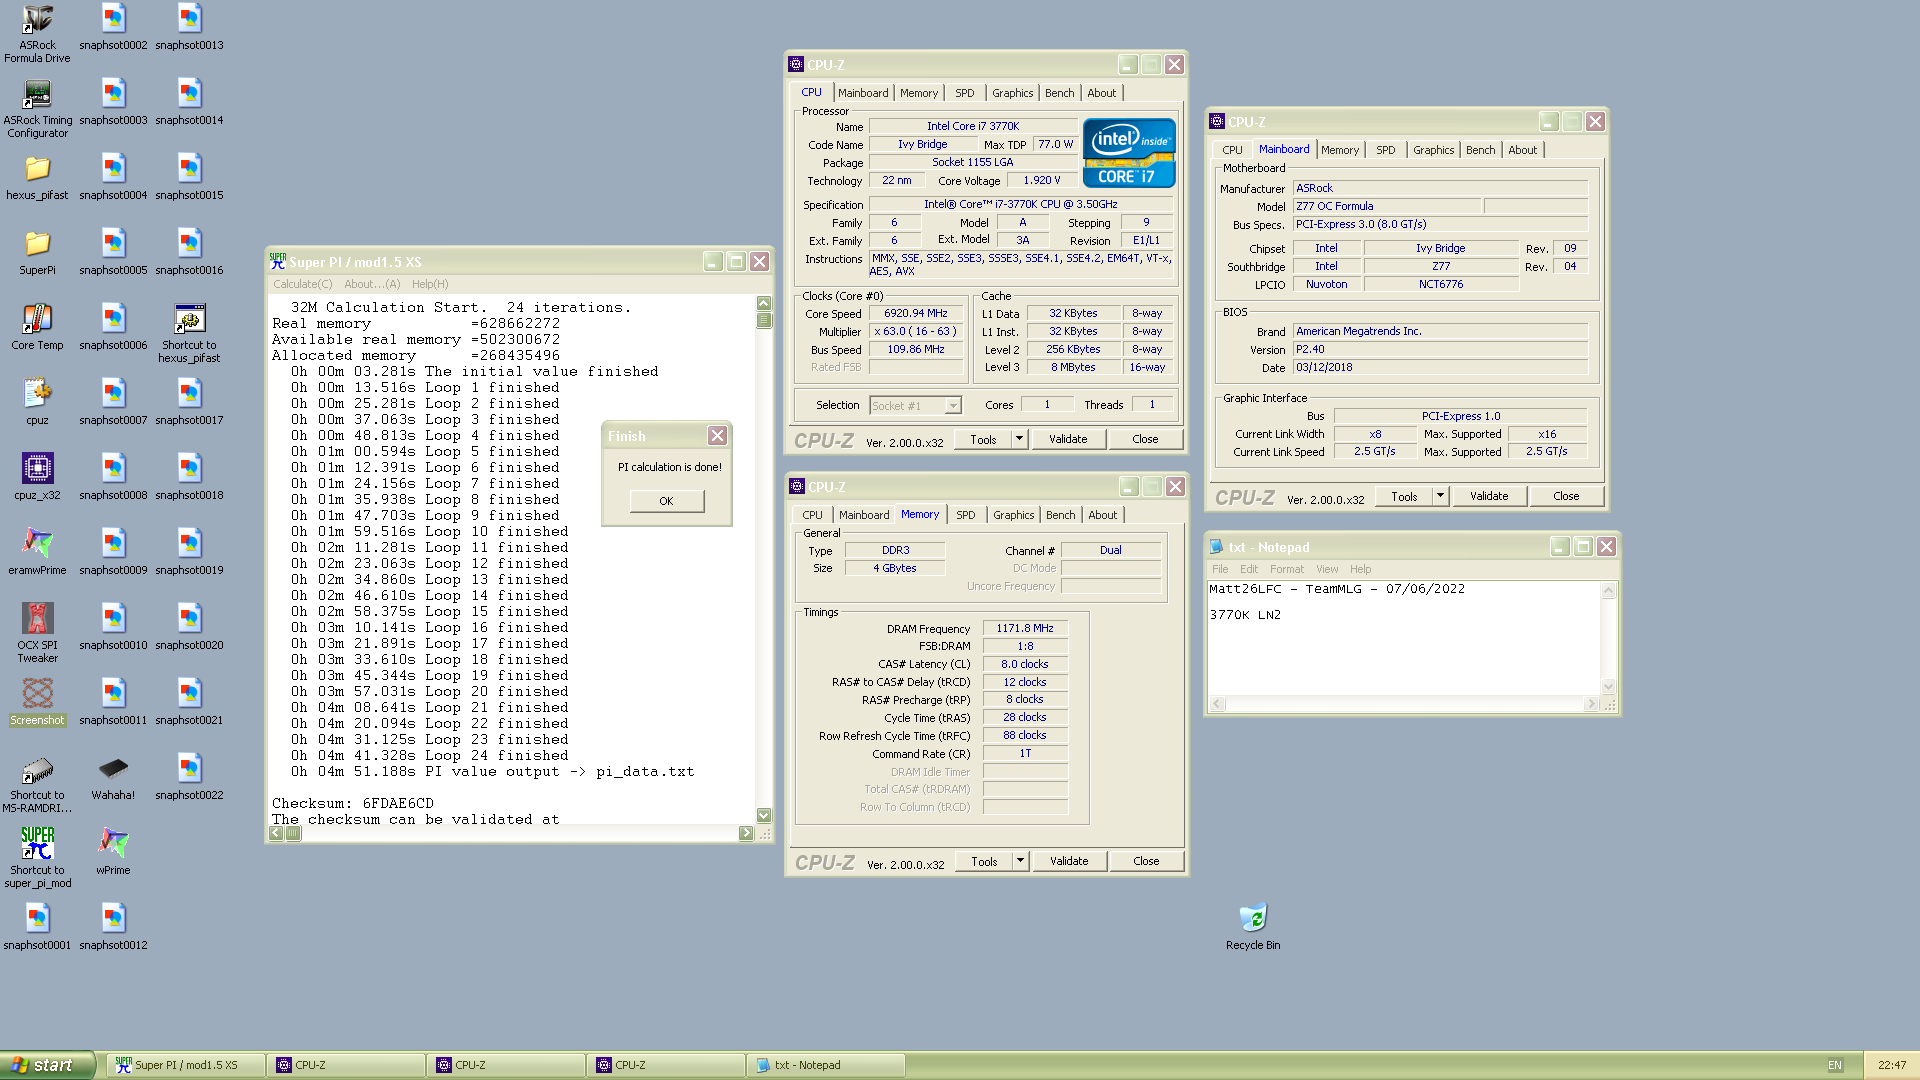Click system clock showing 22:47
Viewport: 1920px width, 1080px height.
(1892, 1065)
